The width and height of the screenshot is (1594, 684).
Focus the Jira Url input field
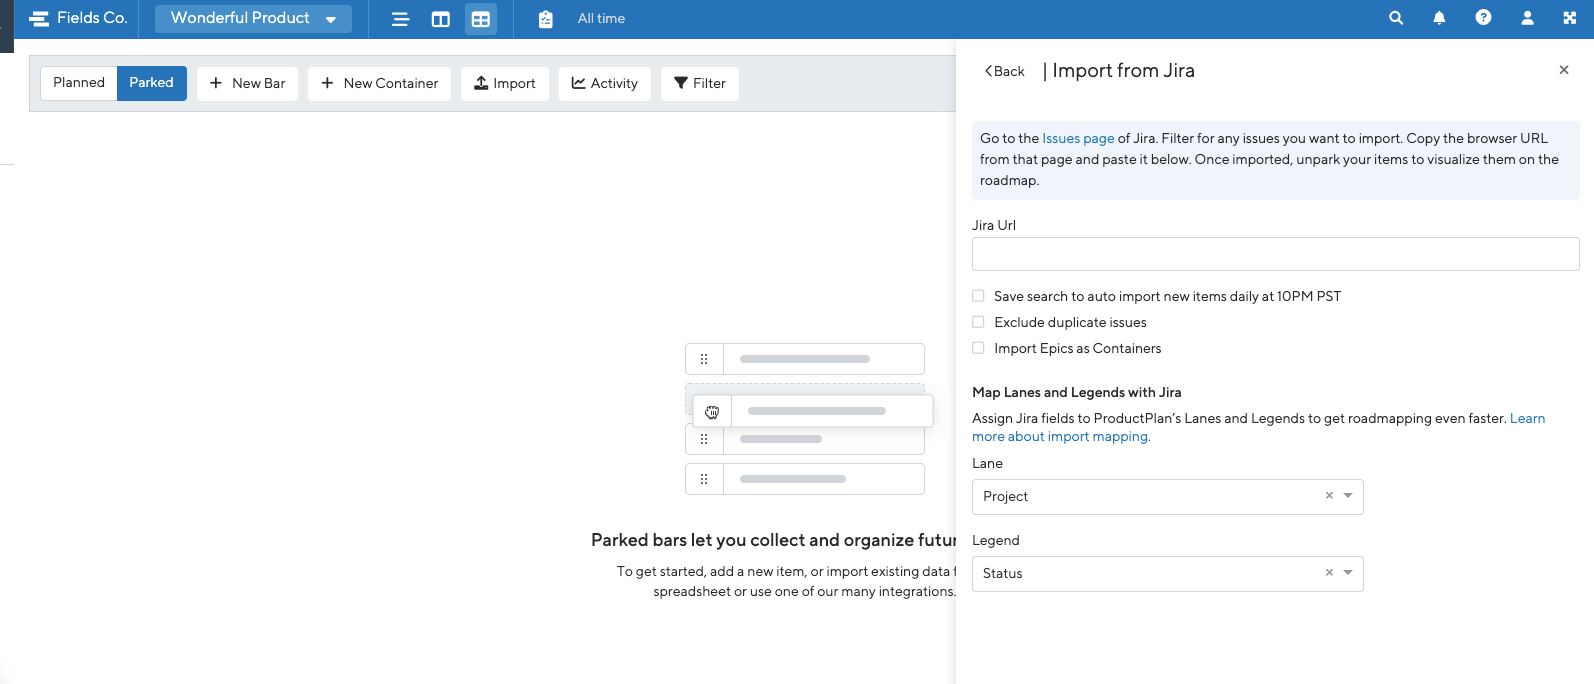[x=1275, y=254]
